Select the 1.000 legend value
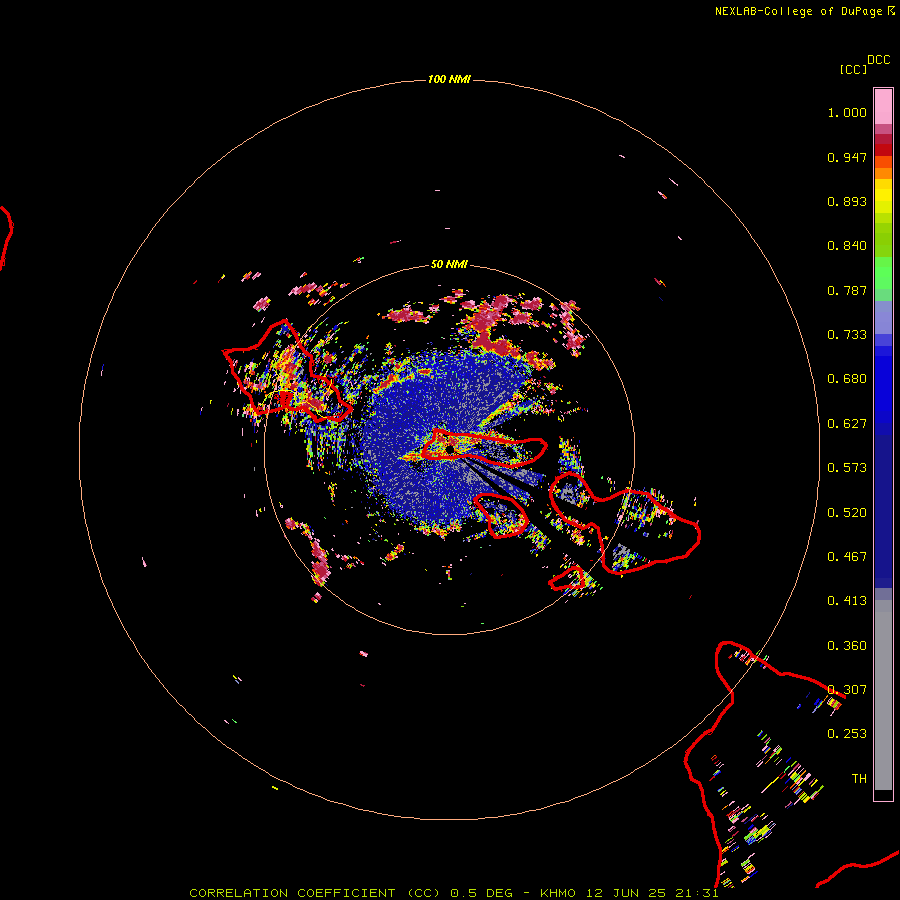The width and height of the screenshot is (900, 900). [847, 112]
